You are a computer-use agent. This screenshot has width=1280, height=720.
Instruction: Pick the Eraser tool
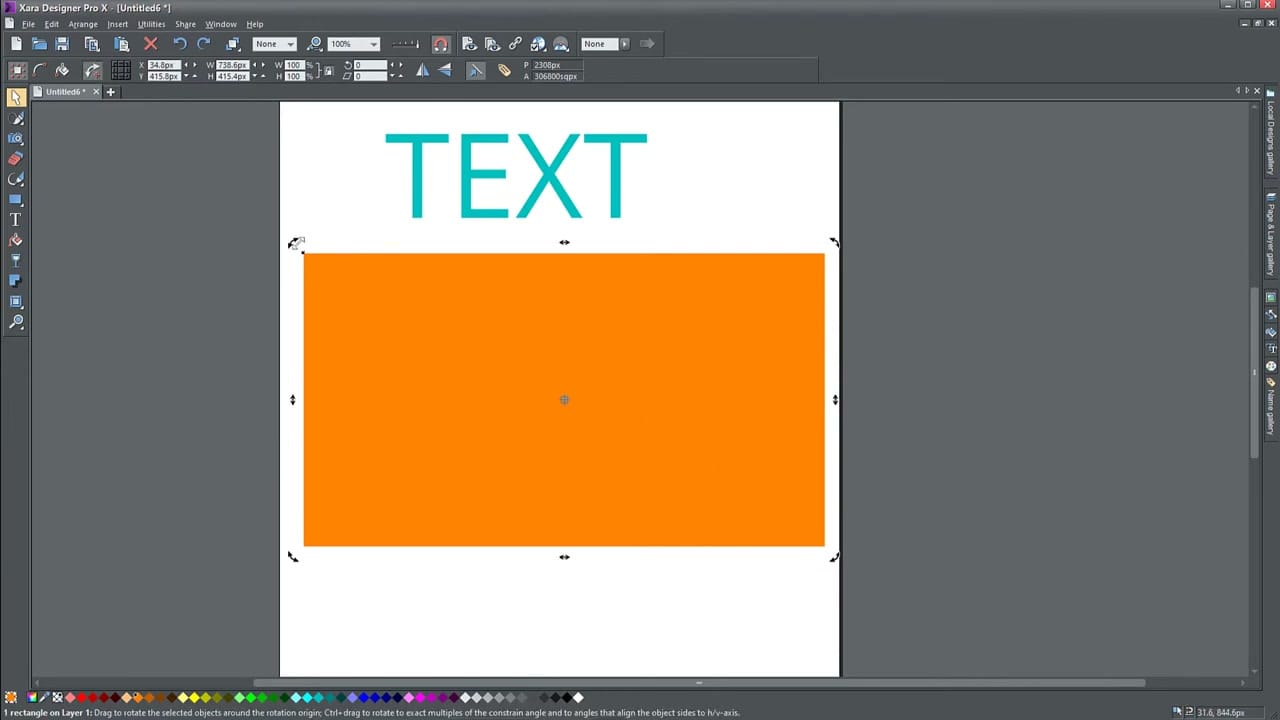(16, 158)
